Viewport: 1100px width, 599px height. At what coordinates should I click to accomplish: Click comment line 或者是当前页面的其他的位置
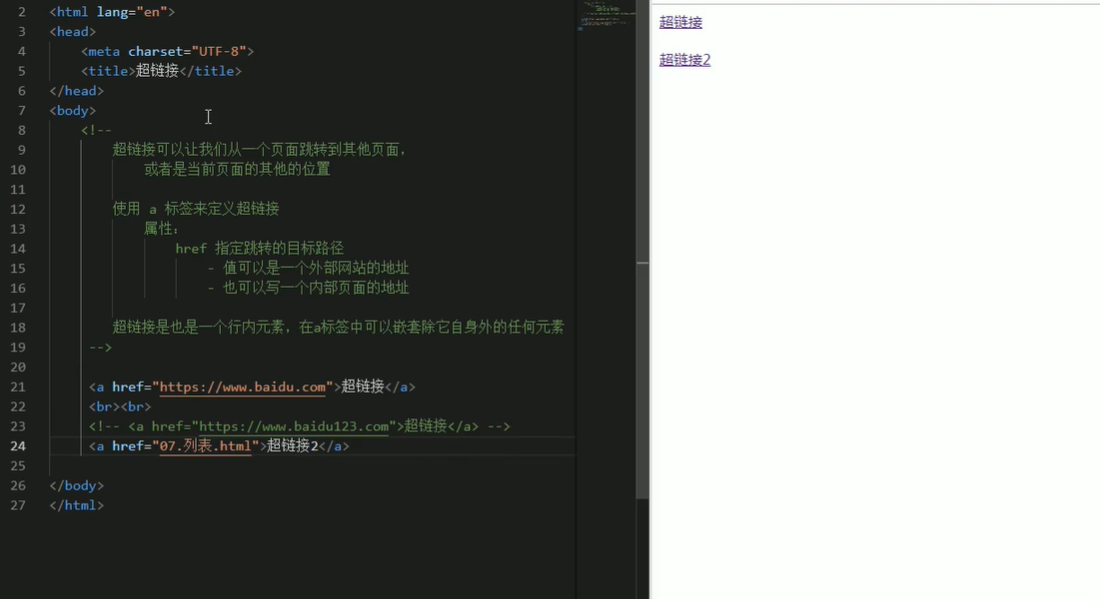(x=237, y=170)
